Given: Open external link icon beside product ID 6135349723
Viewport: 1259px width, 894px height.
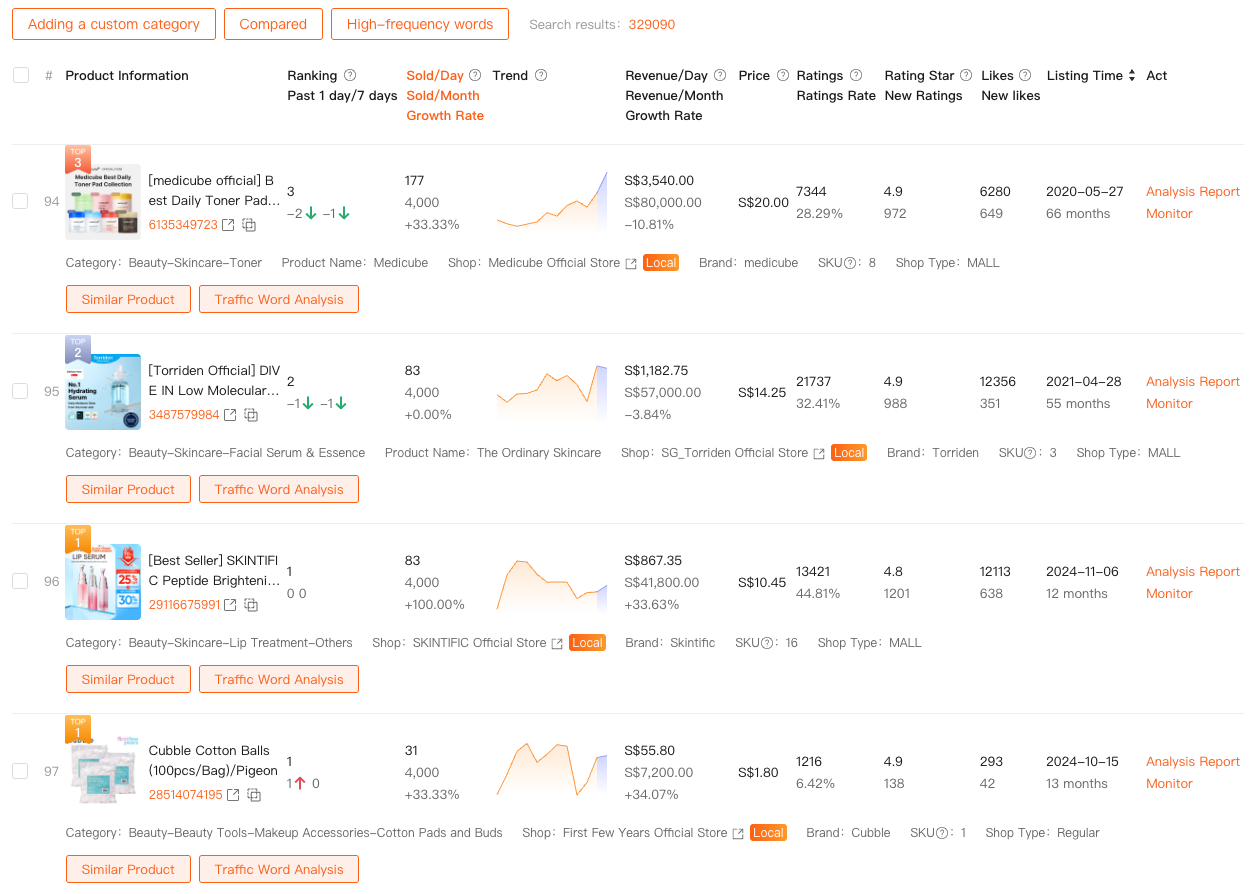Looking at the screenshot, I should click(x=228, y=225).
